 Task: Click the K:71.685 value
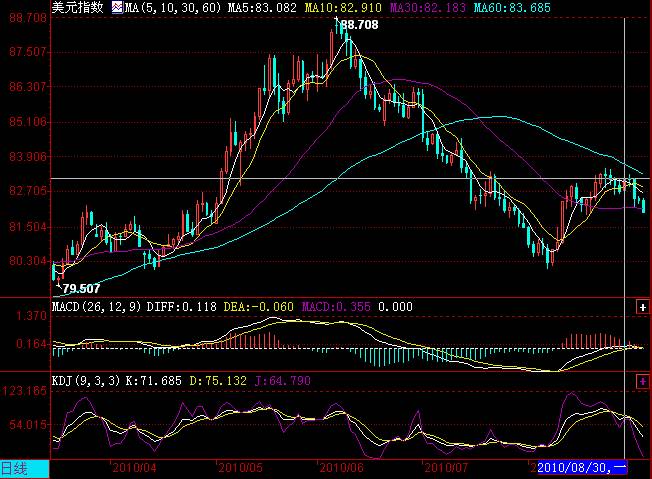point(153,381)
